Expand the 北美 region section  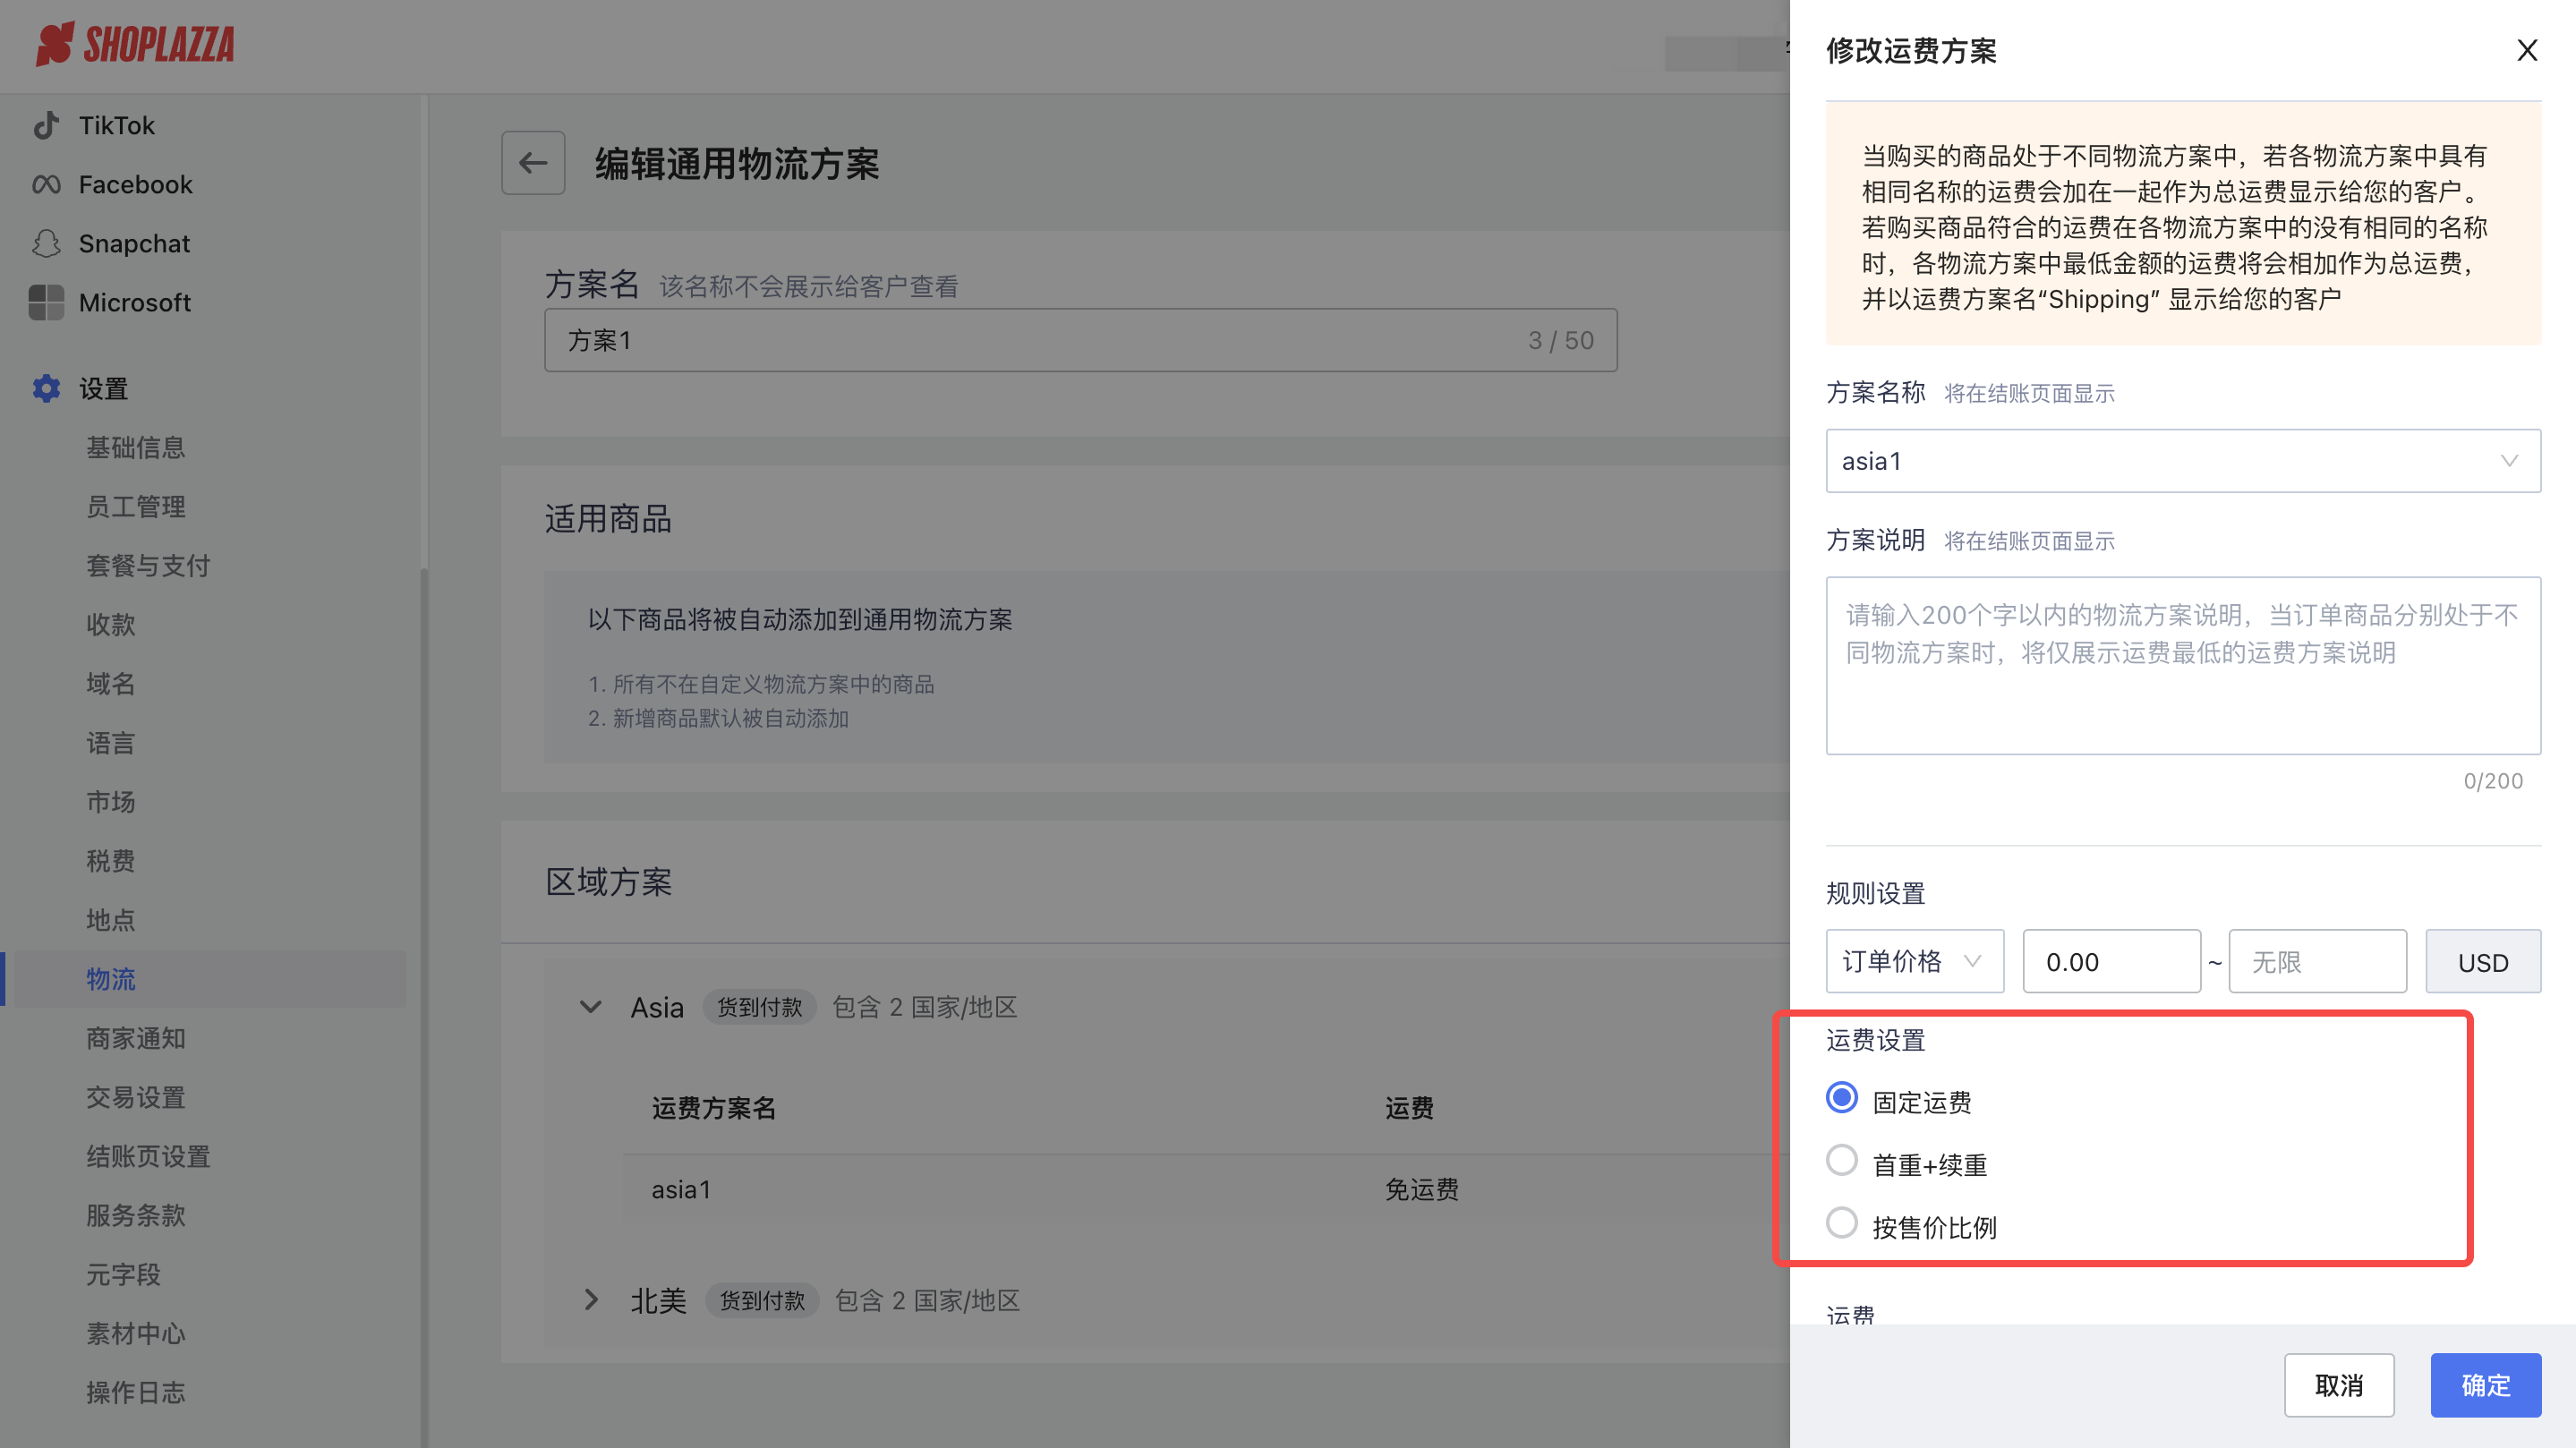(590, 1300)
